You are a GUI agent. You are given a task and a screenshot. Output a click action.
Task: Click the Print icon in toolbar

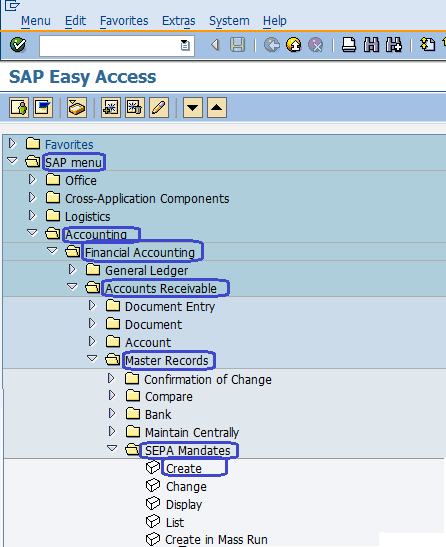click(x=349, y=45)
